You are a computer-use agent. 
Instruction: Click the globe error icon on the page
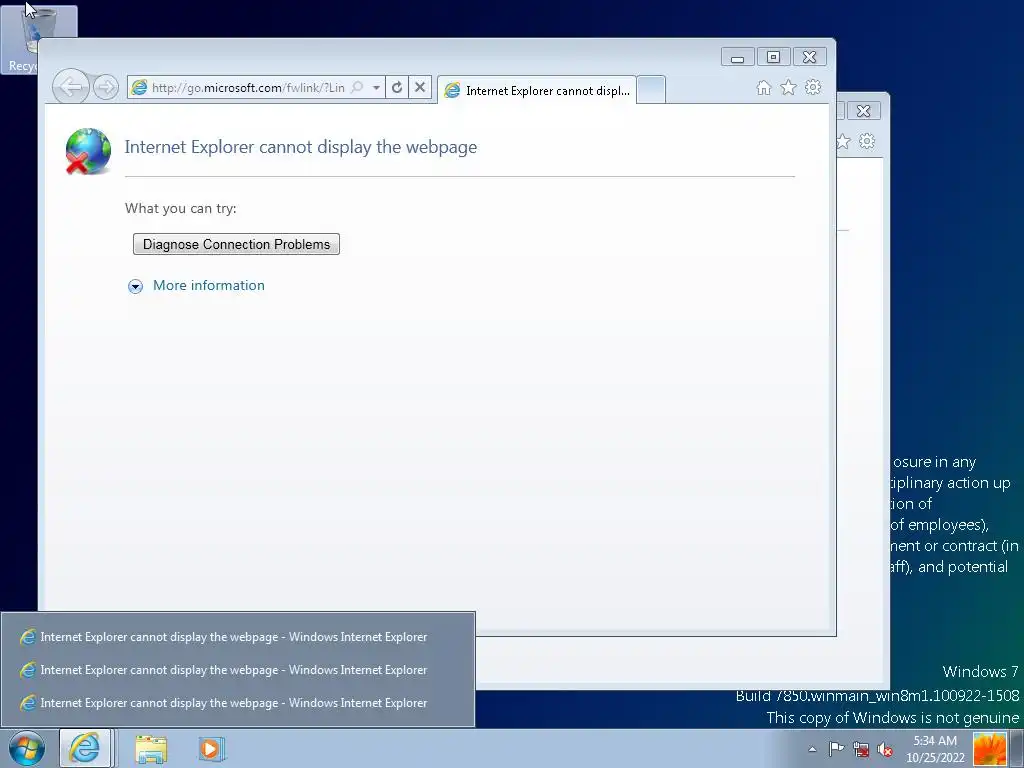pos(88,152)
